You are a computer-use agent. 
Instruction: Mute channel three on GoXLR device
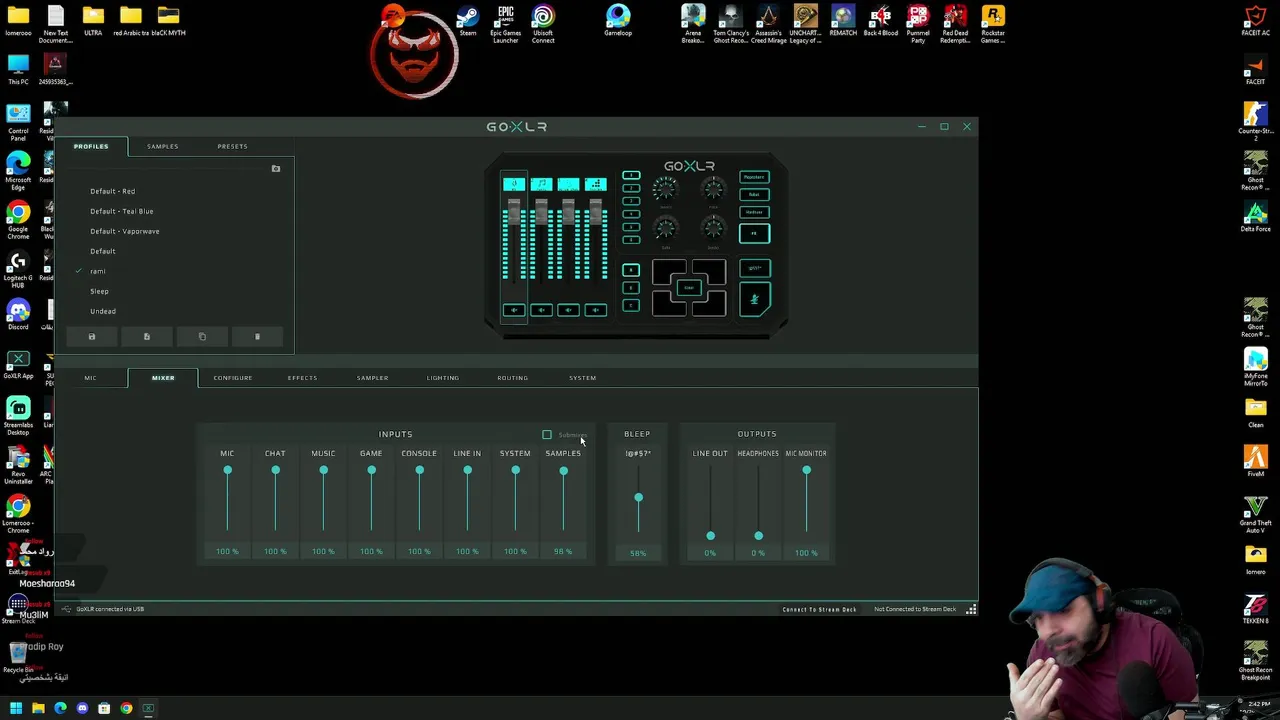568,310
